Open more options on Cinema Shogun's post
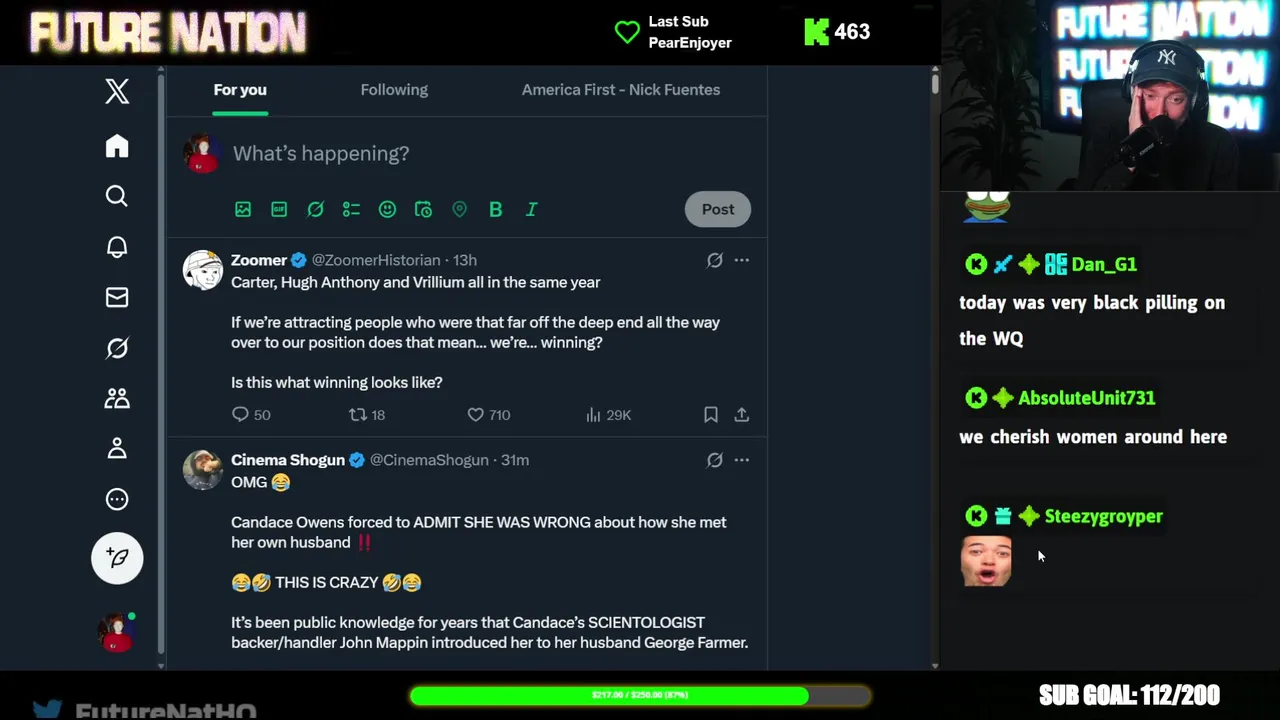Viewport: 1280px width, 720px height. pos(741,460)
